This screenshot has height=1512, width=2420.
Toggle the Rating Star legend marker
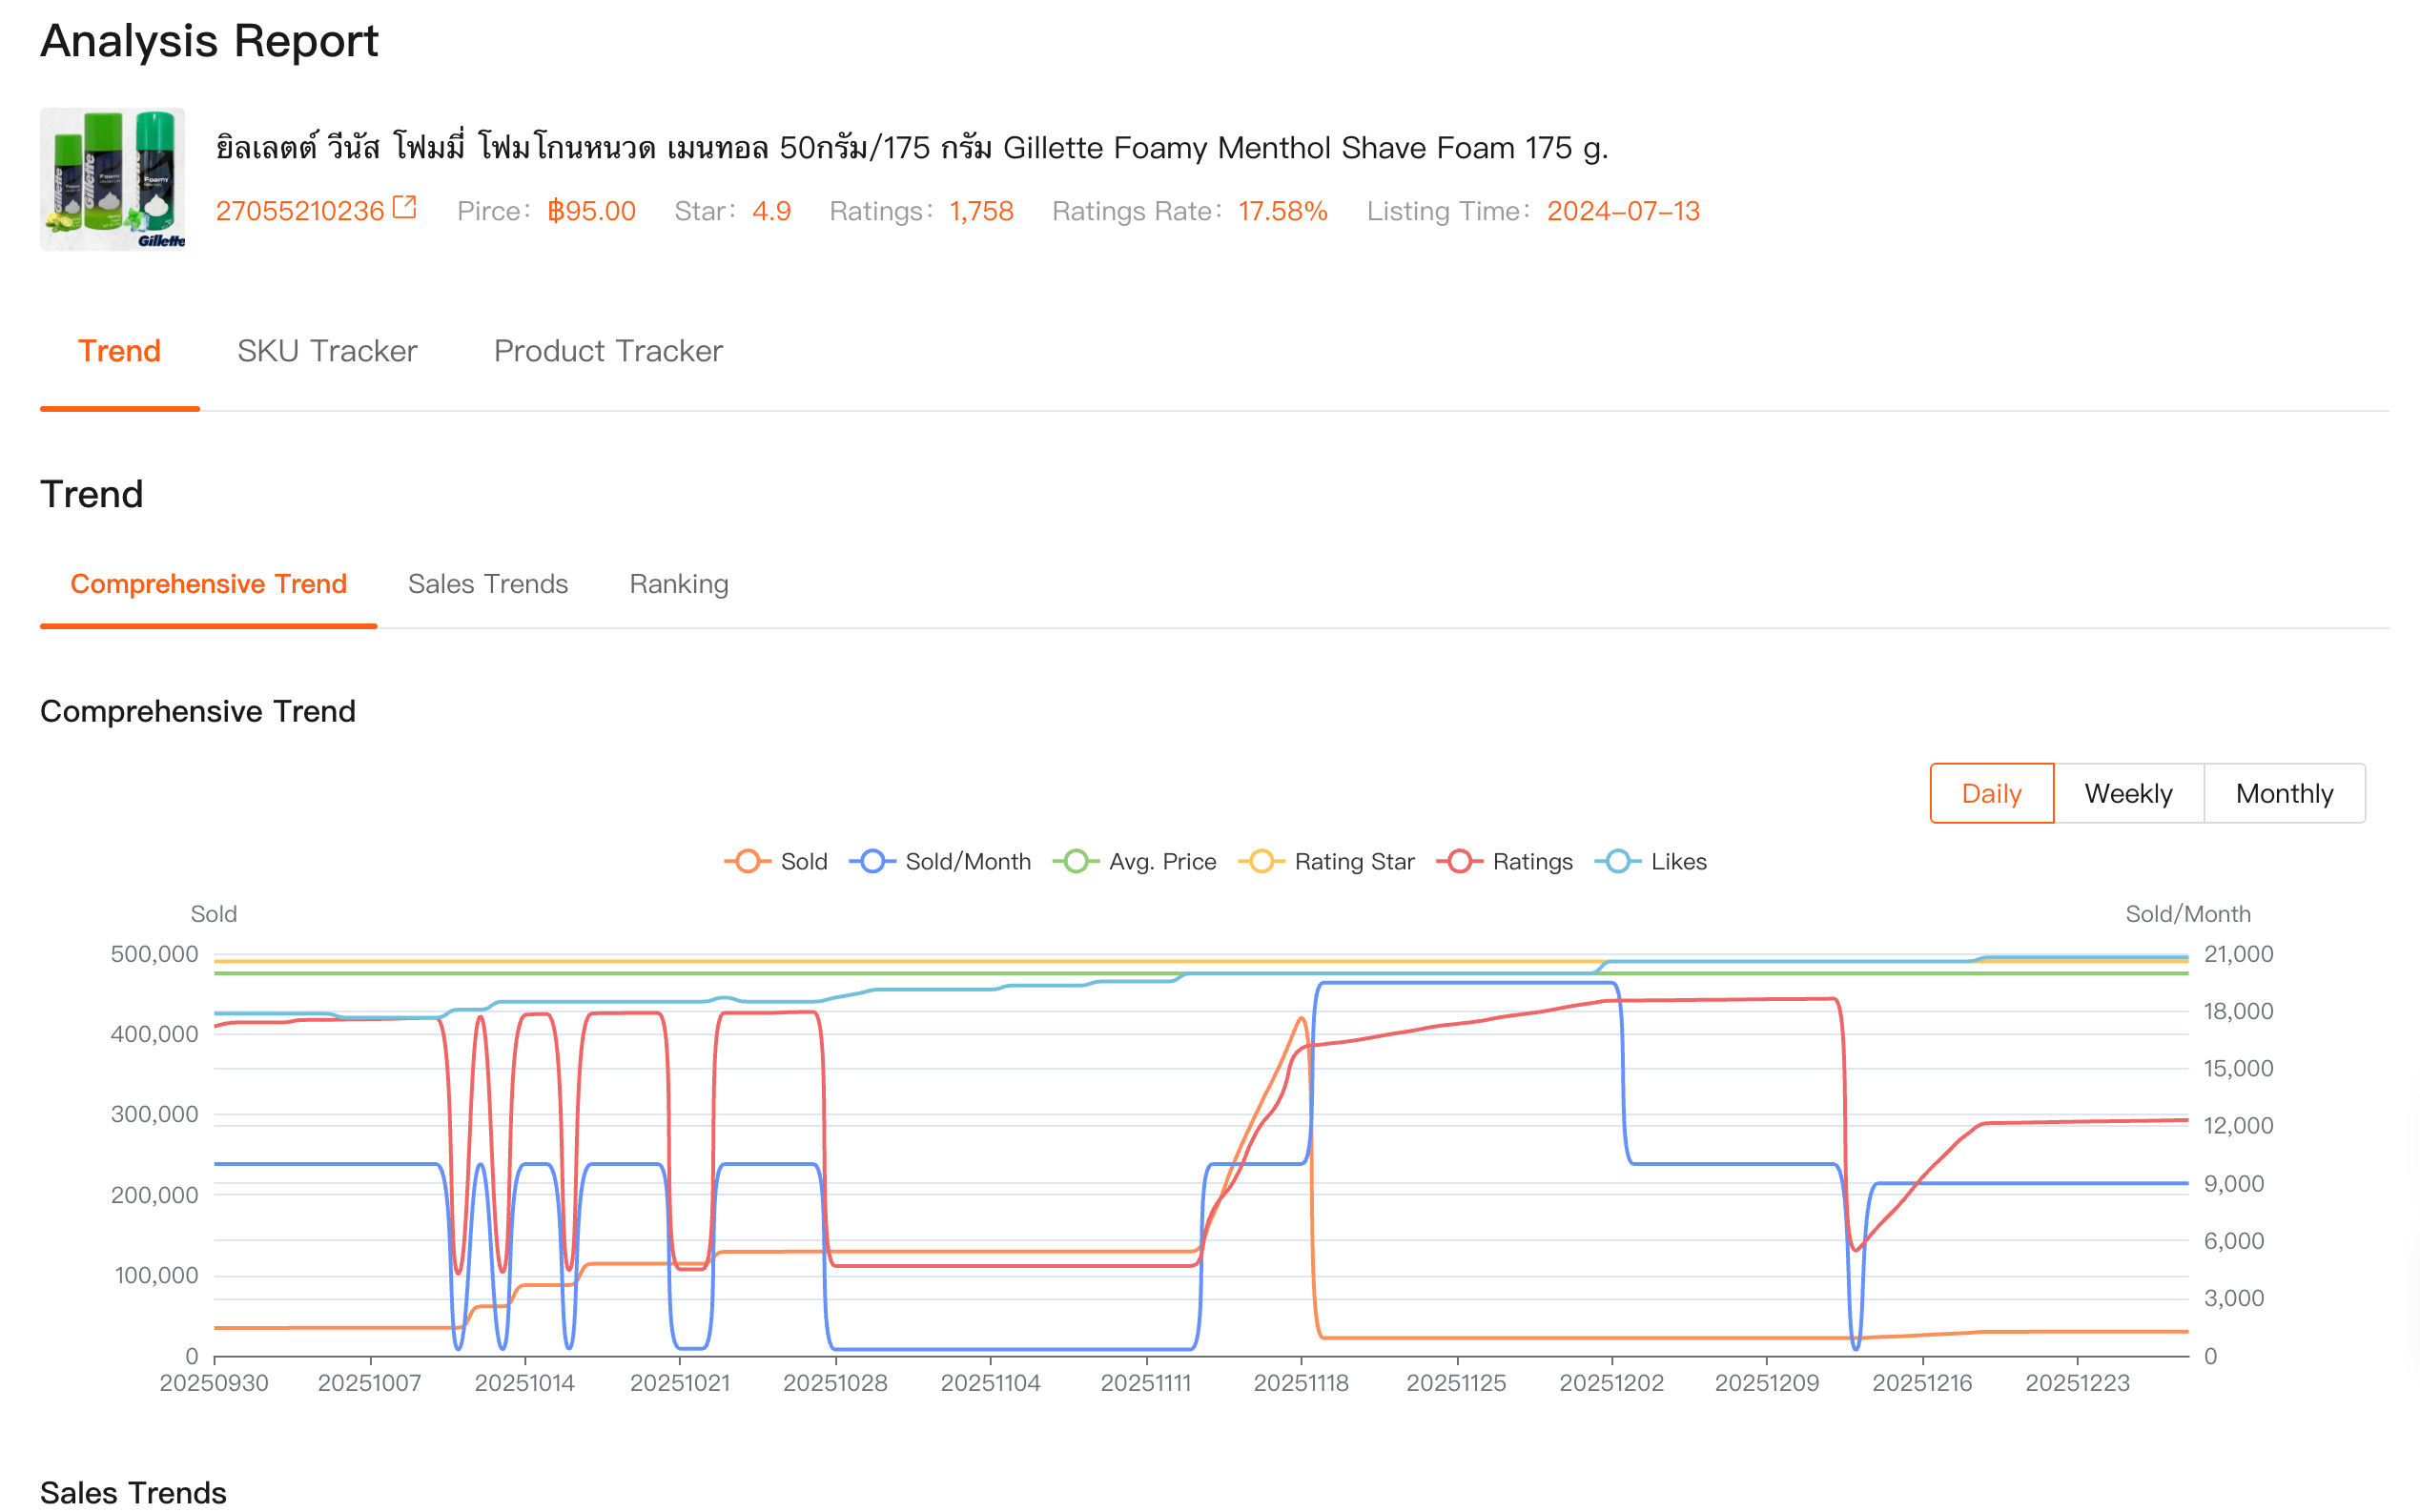(1261, 861)
